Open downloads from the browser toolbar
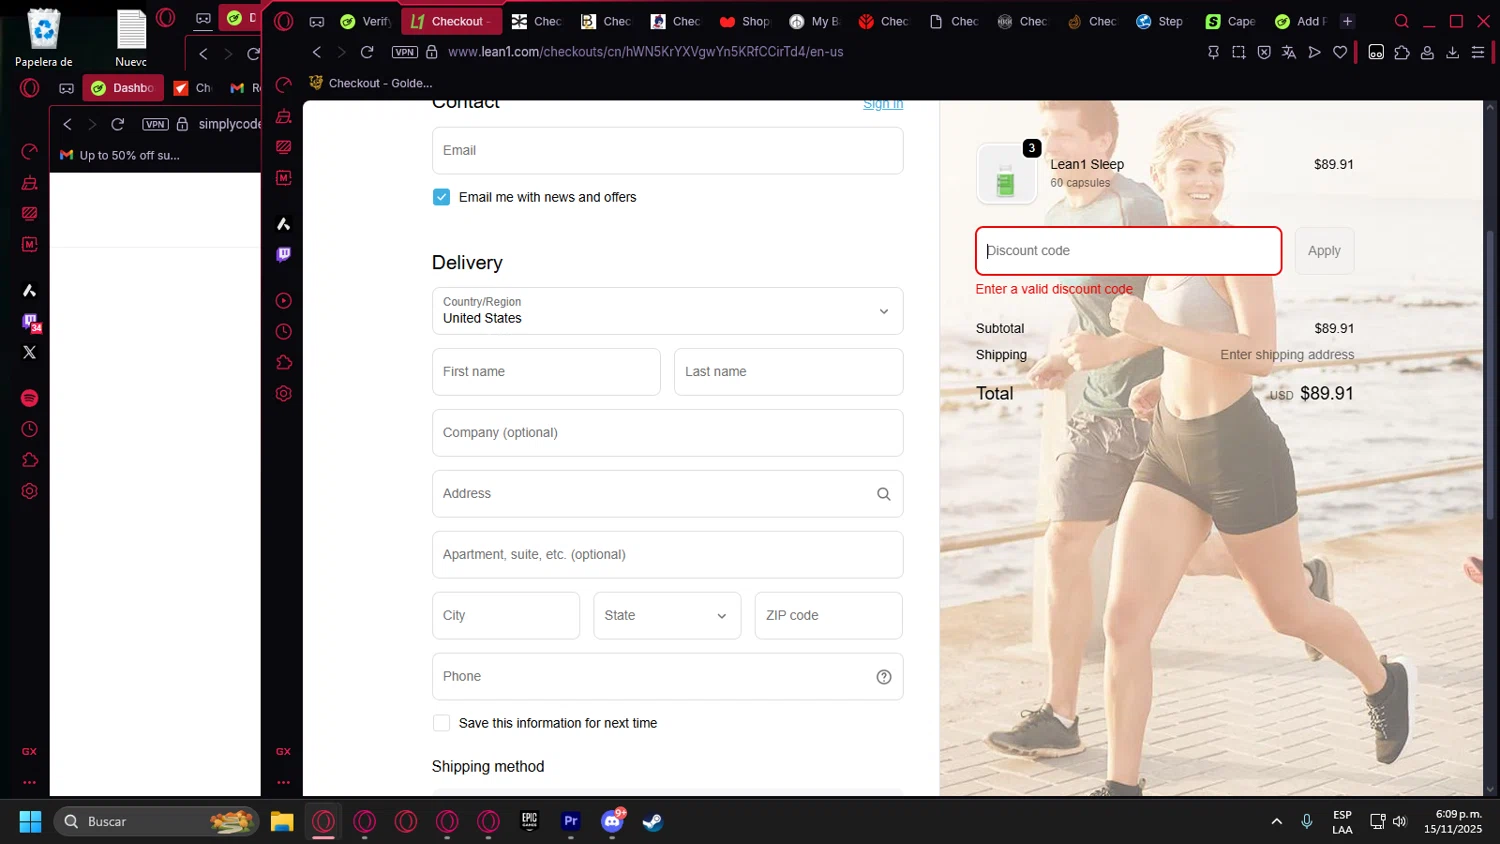Viewport: 1500px width, 844px height. (1453, 52)
